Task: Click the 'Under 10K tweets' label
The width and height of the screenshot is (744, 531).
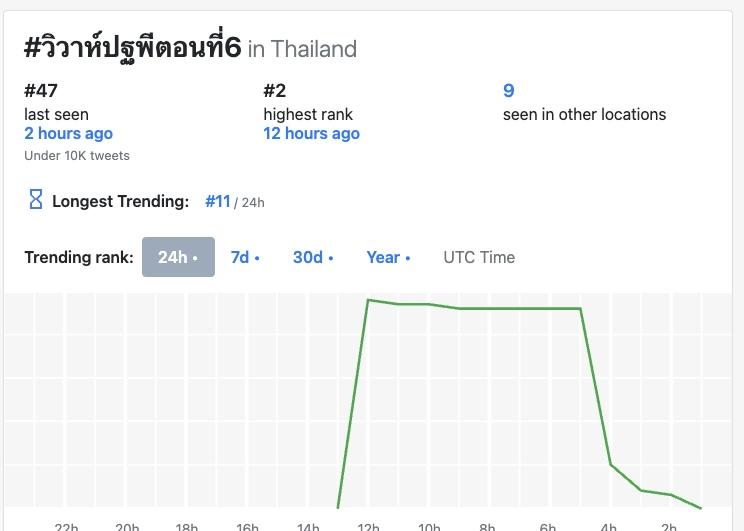Action: click(77, 155)
